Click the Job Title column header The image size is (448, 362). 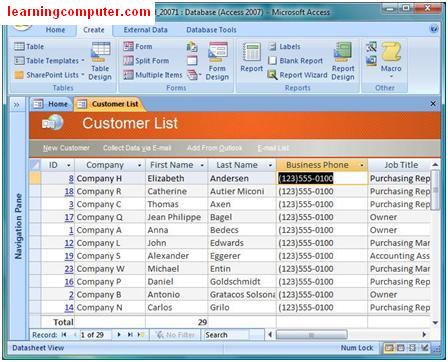[401, 165]
